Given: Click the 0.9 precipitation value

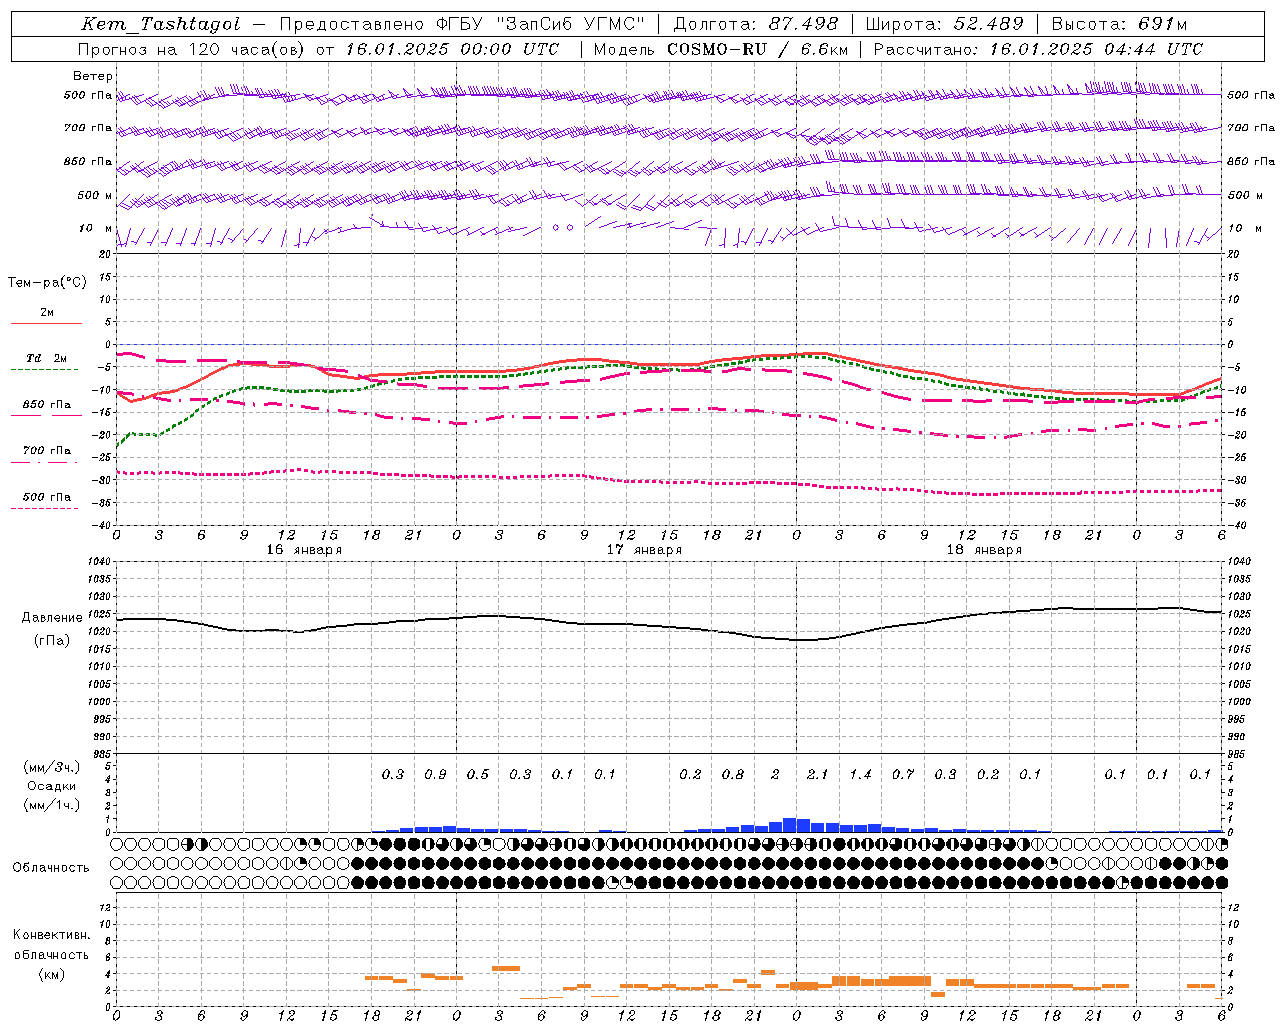Looking at the screenshot, I should coord(435,775).
